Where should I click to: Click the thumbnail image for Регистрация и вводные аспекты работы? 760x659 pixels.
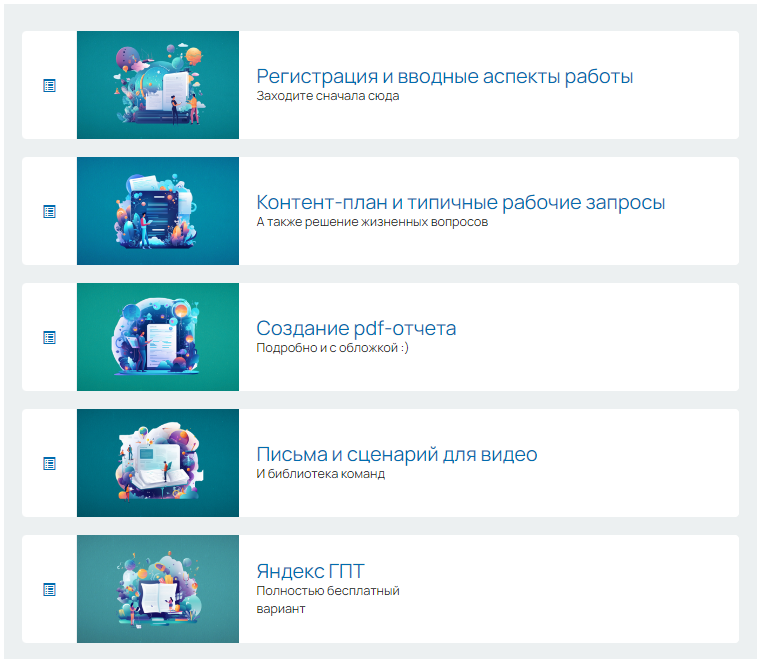(158, 85)
